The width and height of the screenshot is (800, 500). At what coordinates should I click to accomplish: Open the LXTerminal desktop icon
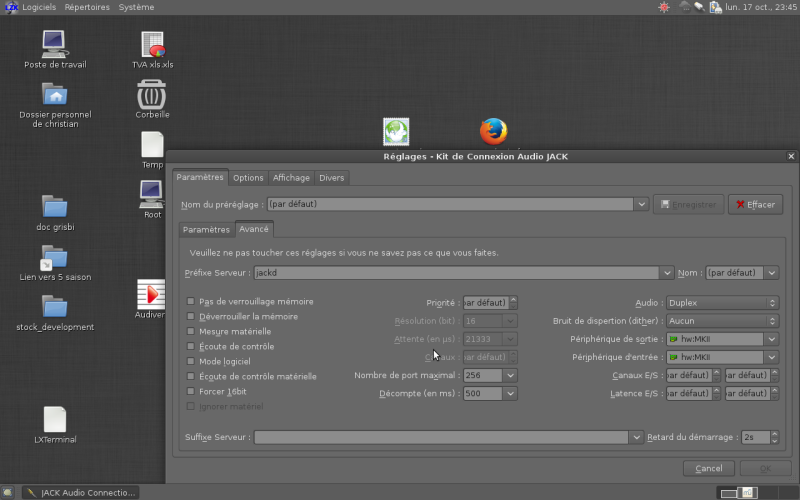[55, 420]
